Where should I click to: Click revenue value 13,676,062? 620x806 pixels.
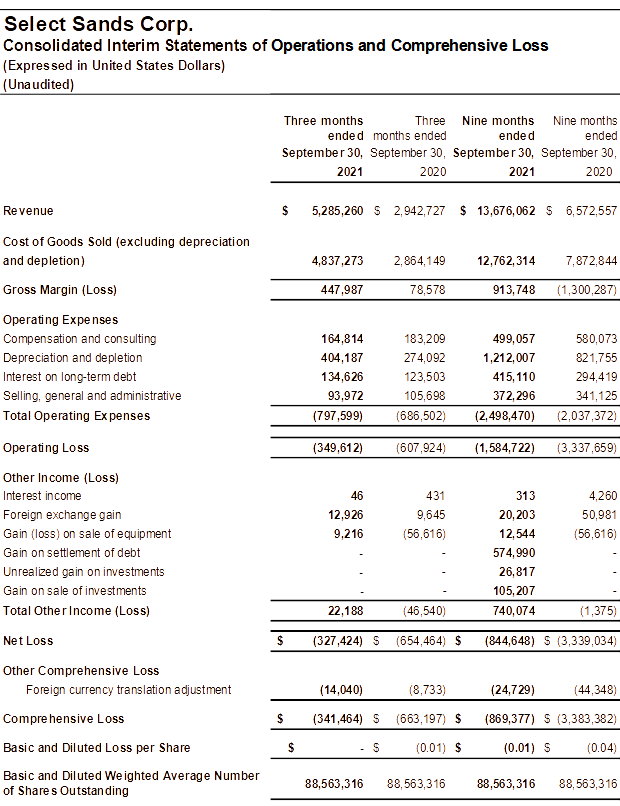pyautogui.click(x=506, y=211)
